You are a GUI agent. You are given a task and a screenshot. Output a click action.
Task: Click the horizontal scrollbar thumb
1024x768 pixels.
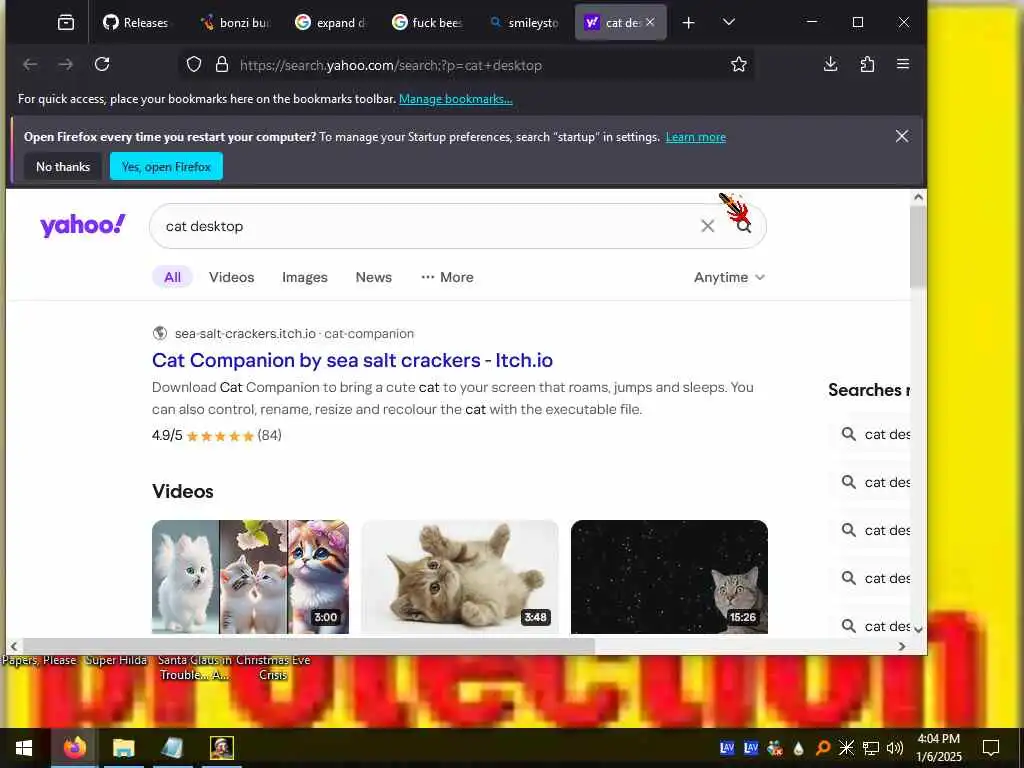point(309,646)
